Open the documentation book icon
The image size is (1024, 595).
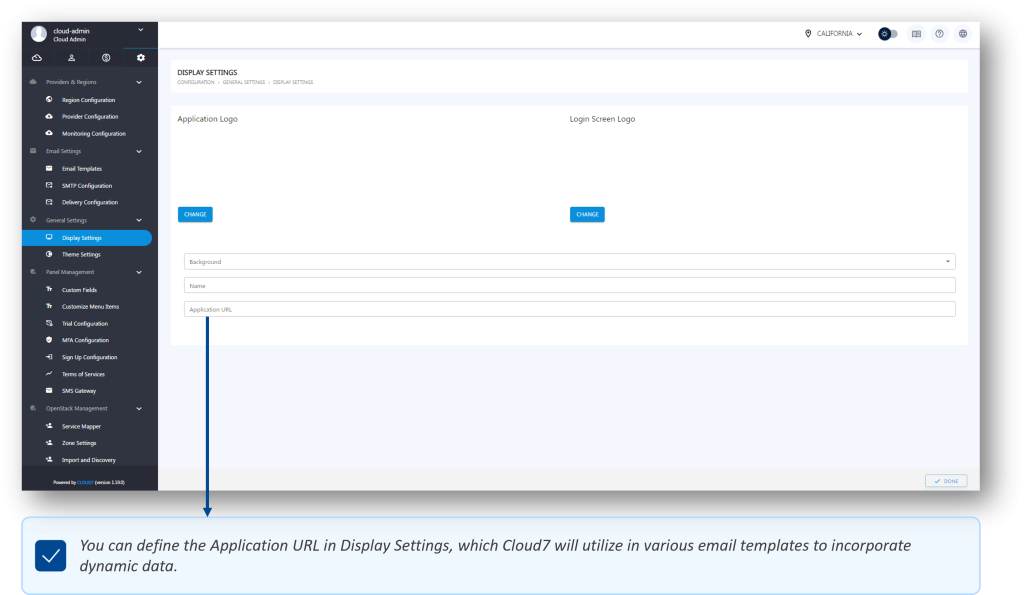[916, 33]
